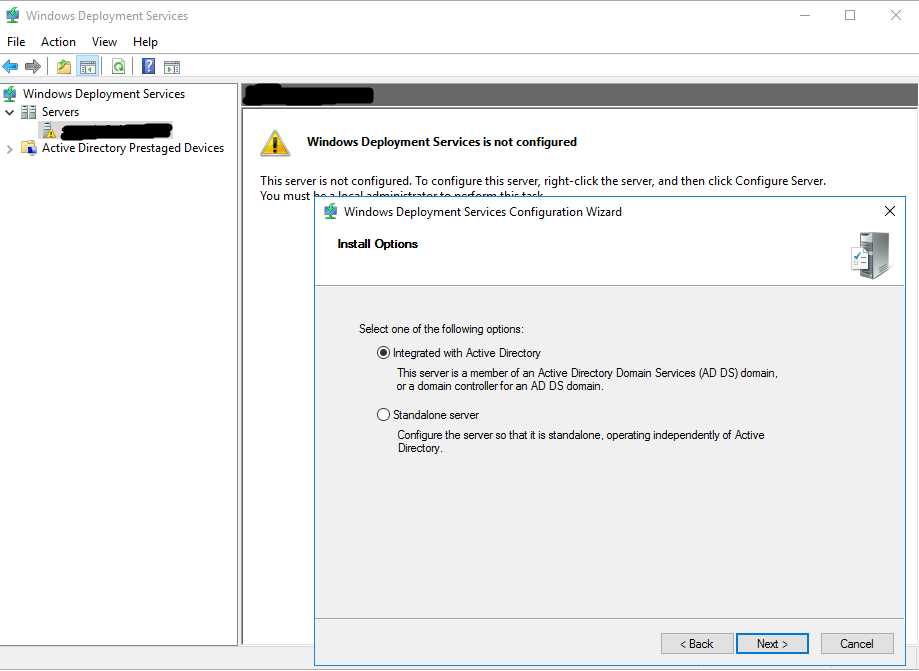
Task: Expand Active Directory Prestaged Devices node
Action: 9,149
